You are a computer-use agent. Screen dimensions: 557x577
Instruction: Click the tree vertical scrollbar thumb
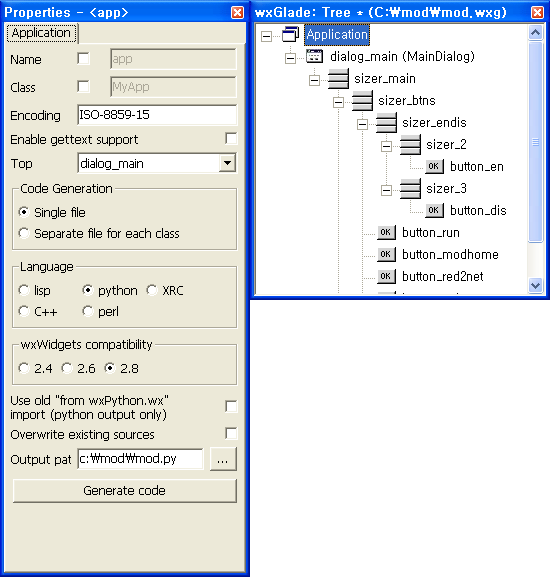536,142
